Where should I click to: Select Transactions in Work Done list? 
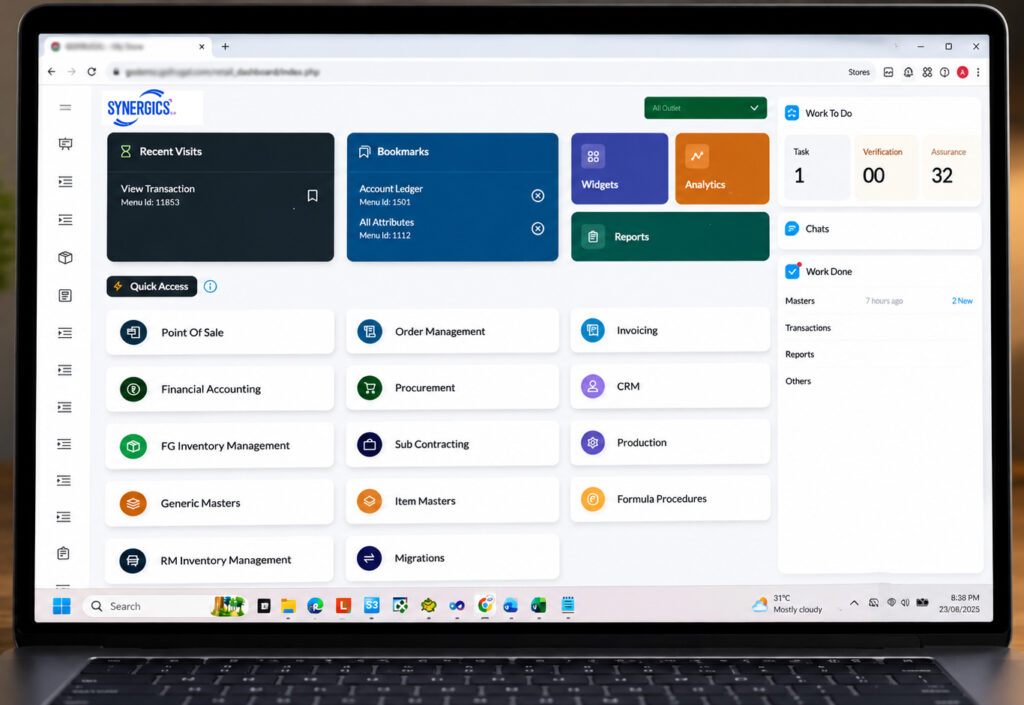click(x=808, y=328)
